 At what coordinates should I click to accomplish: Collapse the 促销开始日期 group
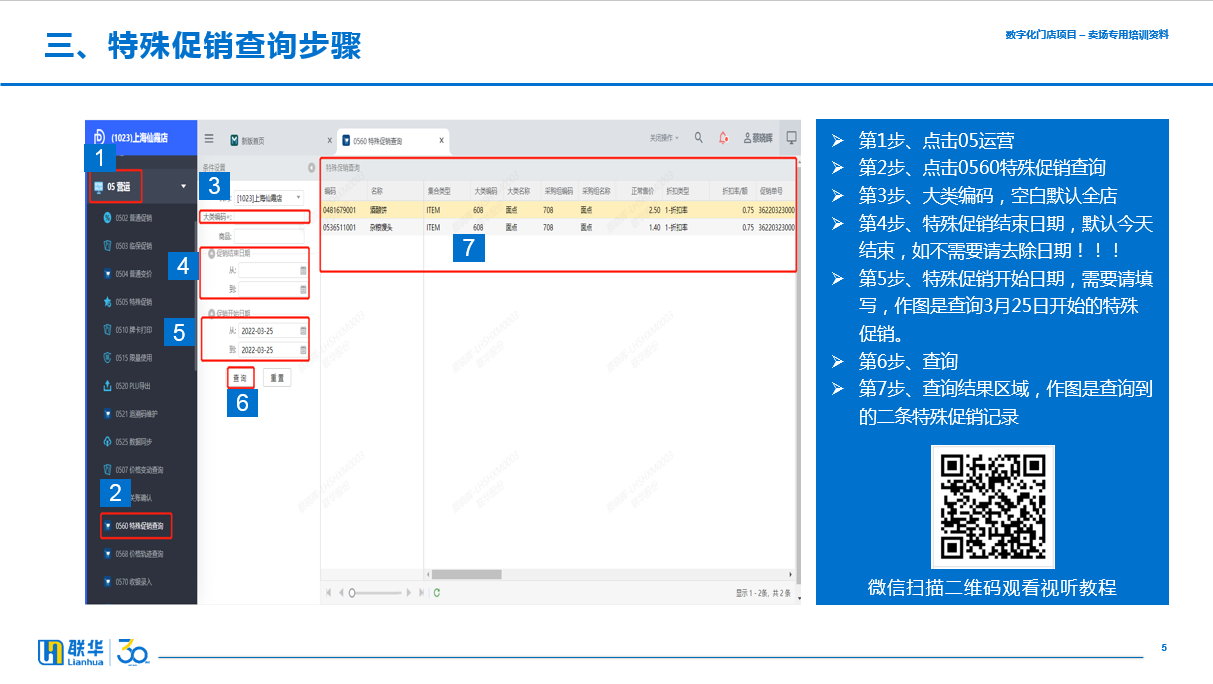[211, 312]
